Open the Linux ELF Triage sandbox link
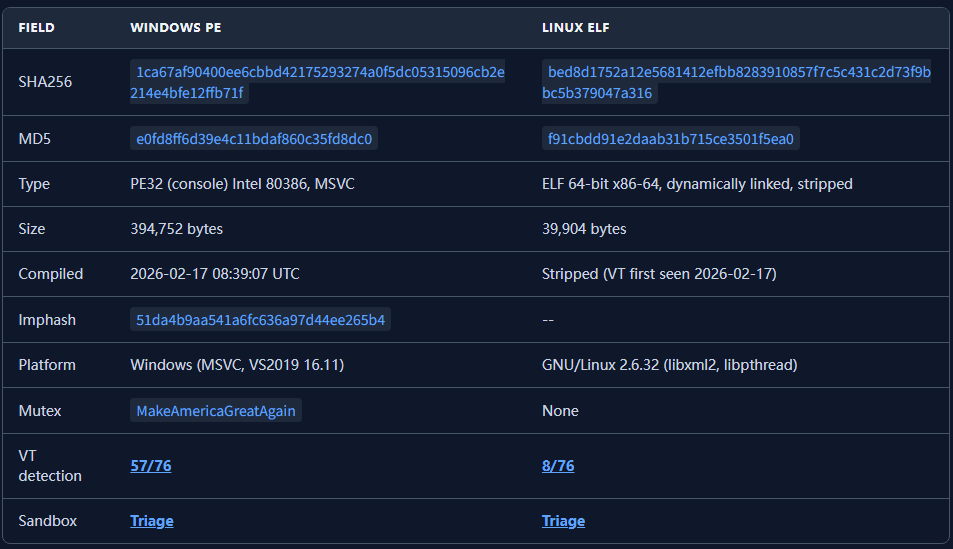Image resolution: width=953 pixels, height=549 pixels. tap(563, 521)
